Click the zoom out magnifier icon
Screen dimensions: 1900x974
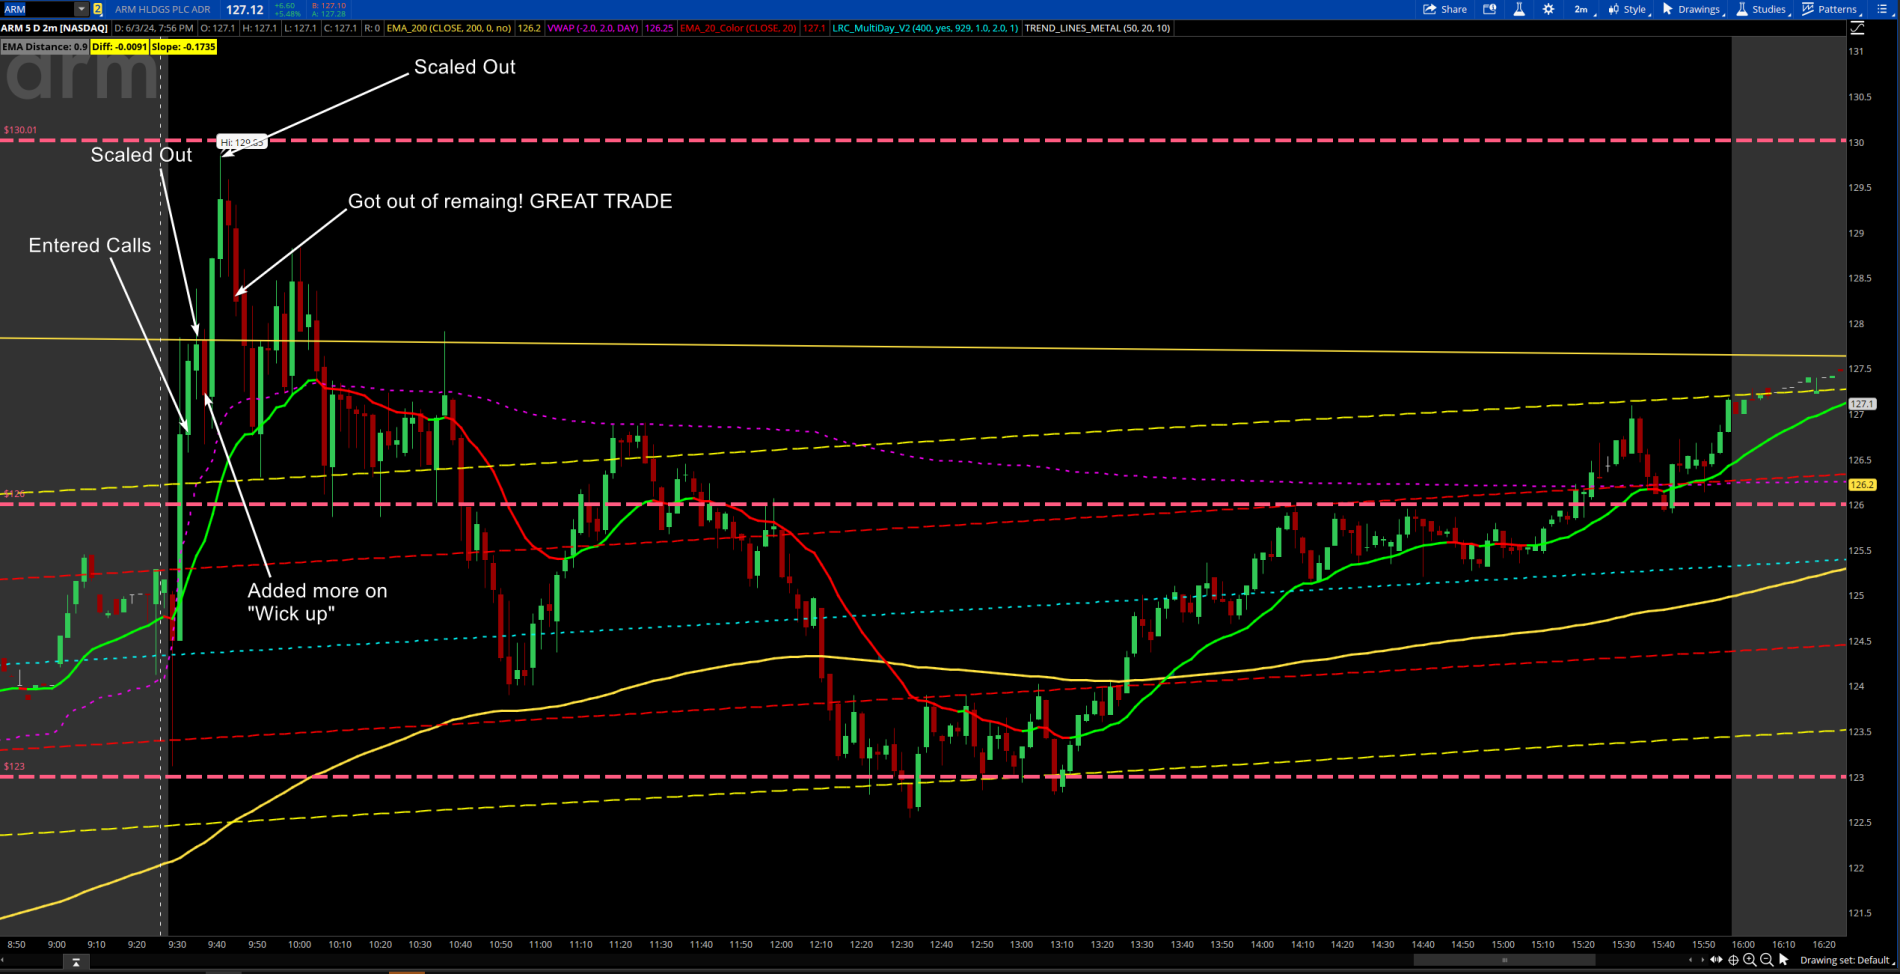click(x=1766, y=960)
